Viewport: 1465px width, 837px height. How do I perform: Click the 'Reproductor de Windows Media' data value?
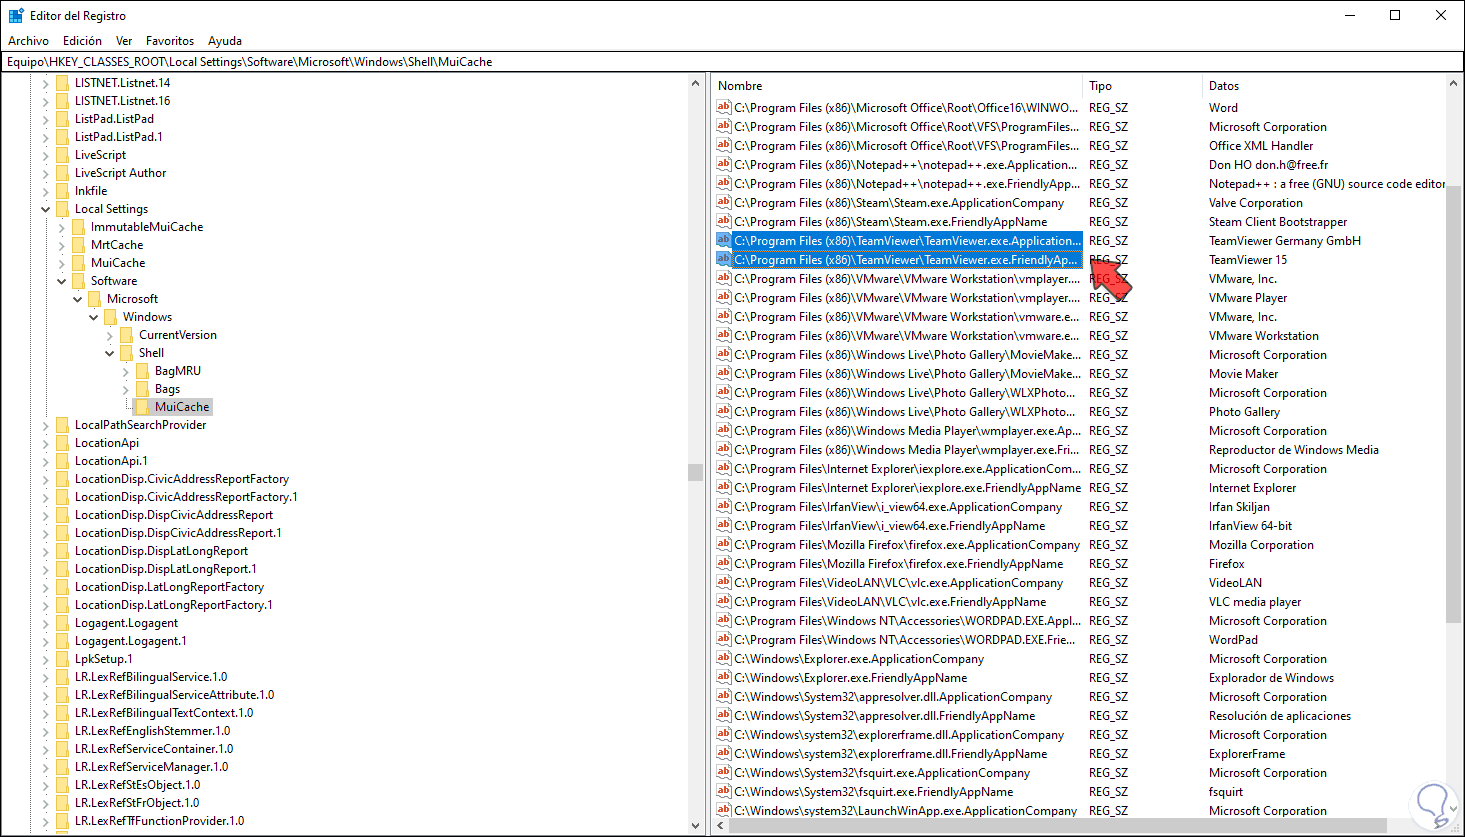(x=1294, y=450)
